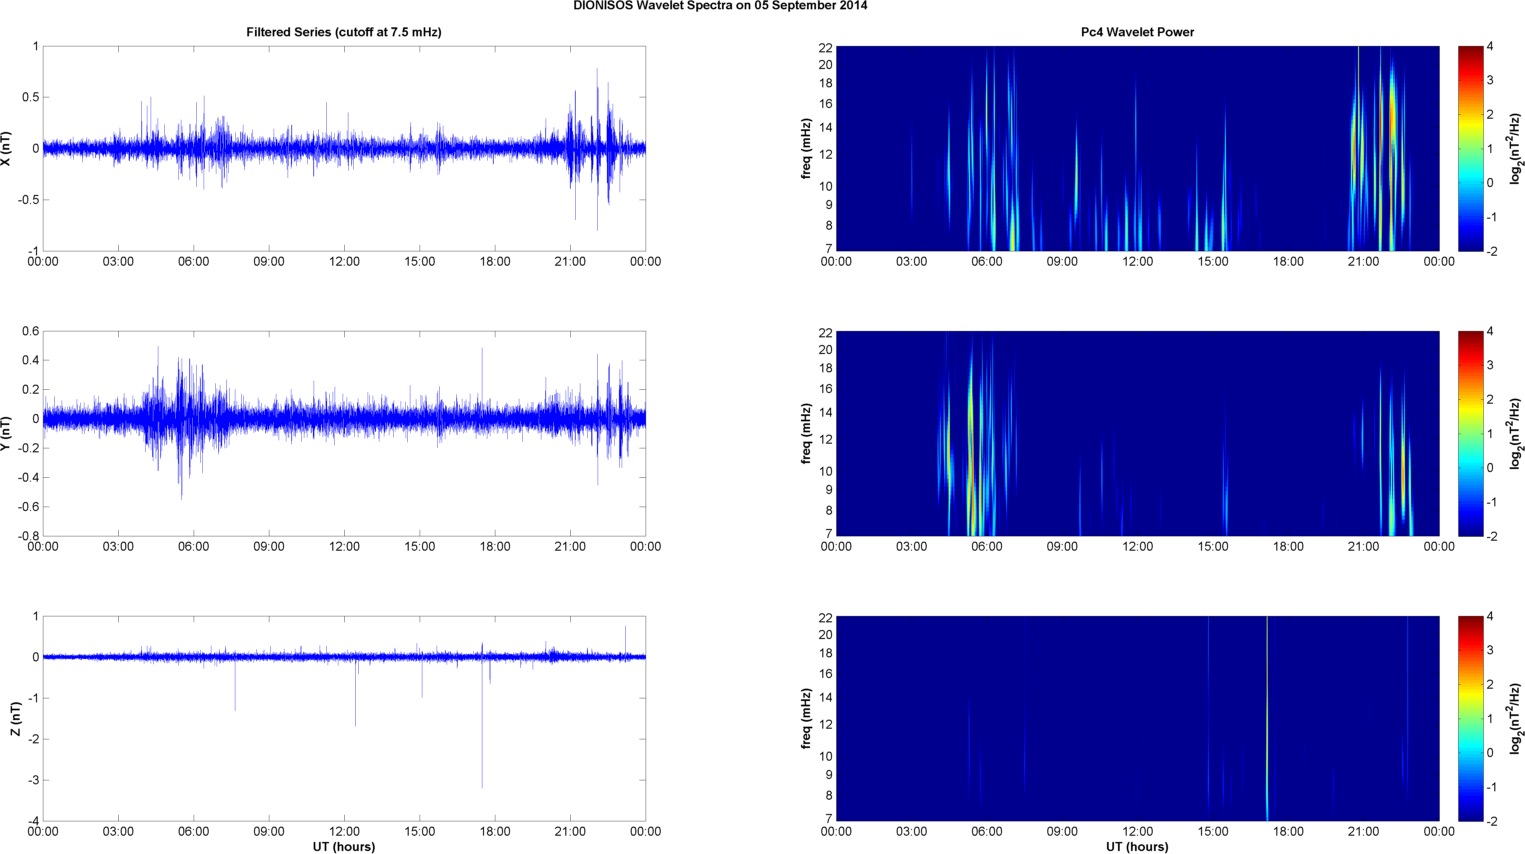Click the log2(nT²/Hz) label of the bottom colorbar
The width and height of the screenshot is (1525, 854).
1516,718
